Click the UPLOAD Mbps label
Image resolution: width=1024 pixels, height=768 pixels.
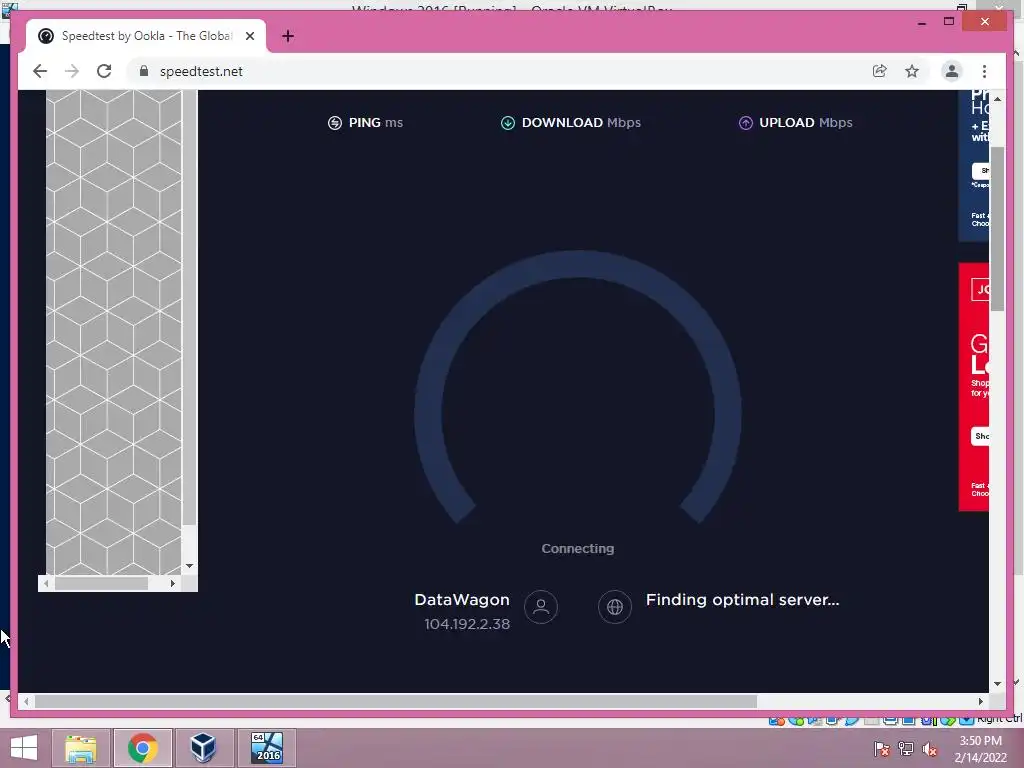coord(806,123)
